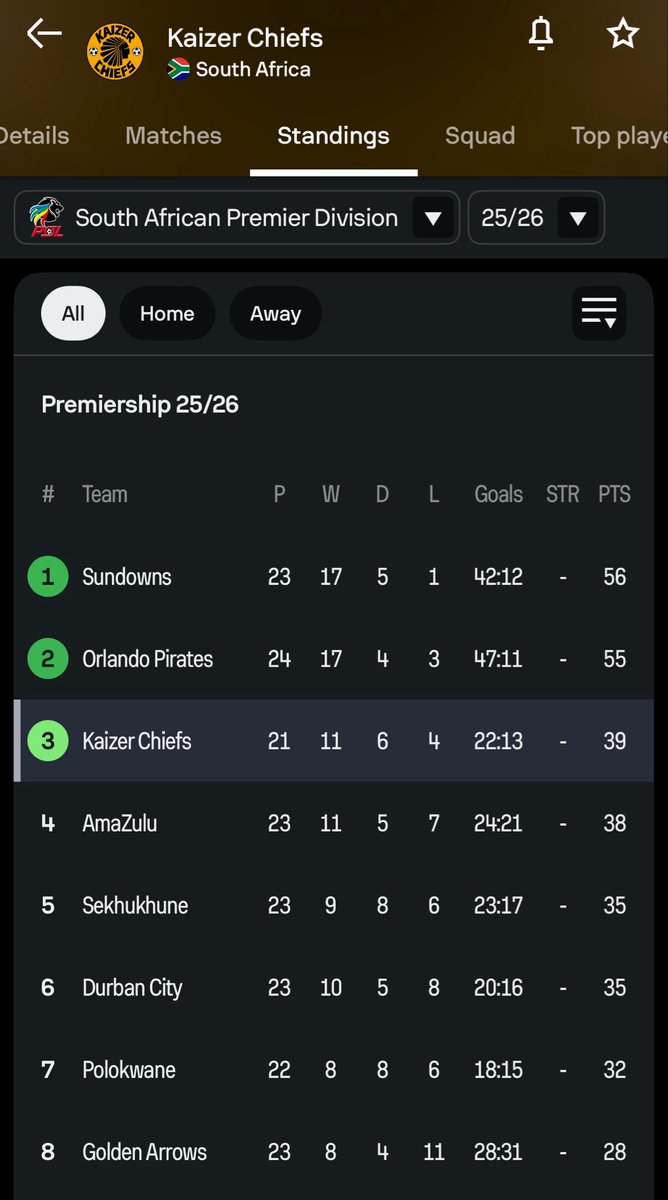Viewport: 668px width, 1200px height.
Task: Tap the green position 1 badge
Action: coord(47,576)
